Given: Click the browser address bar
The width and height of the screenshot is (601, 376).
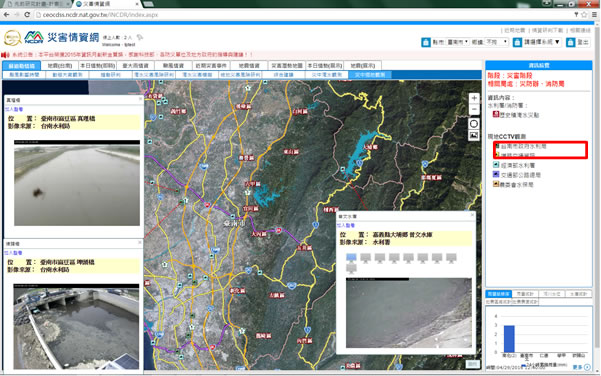Looking at the screenshot, I should pyautogui.click(x=303, y=15).
